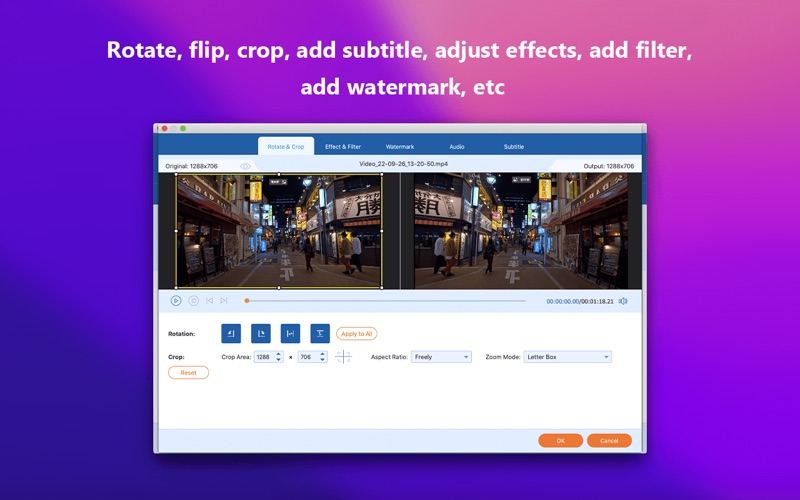Switch to Rotate & Crop tab

click(286, 146)
